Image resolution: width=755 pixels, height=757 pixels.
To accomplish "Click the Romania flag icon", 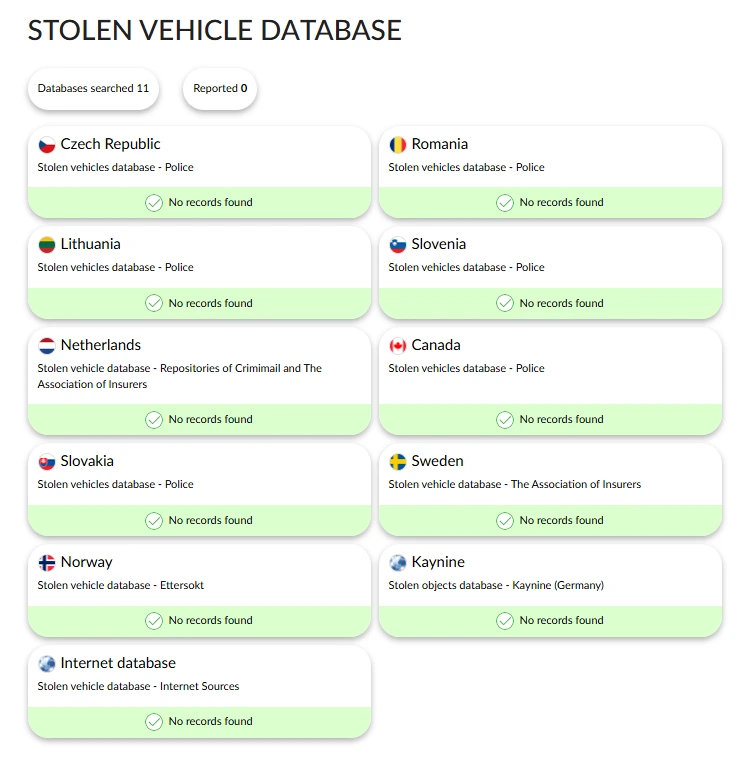I will (x=398, y=144).
